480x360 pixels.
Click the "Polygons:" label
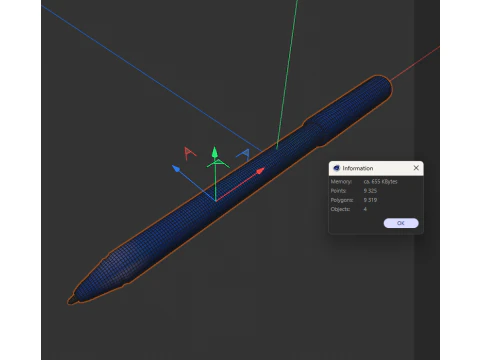click(x=342, y=200)
